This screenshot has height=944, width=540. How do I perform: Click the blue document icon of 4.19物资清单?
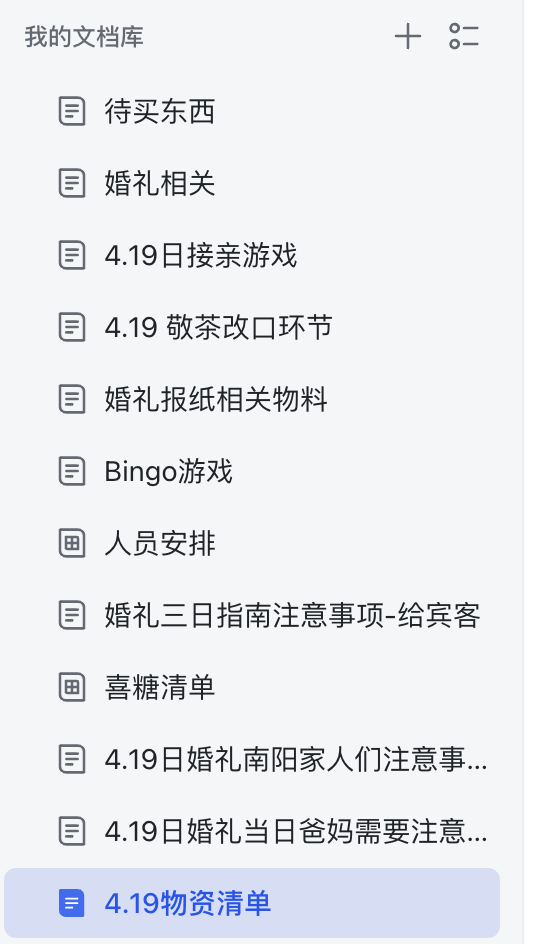[72, 903]
